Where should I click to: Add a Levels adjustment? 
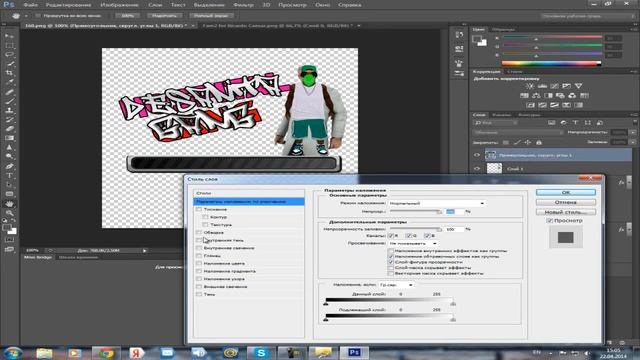pyautogui.click(x=542, y=86)
